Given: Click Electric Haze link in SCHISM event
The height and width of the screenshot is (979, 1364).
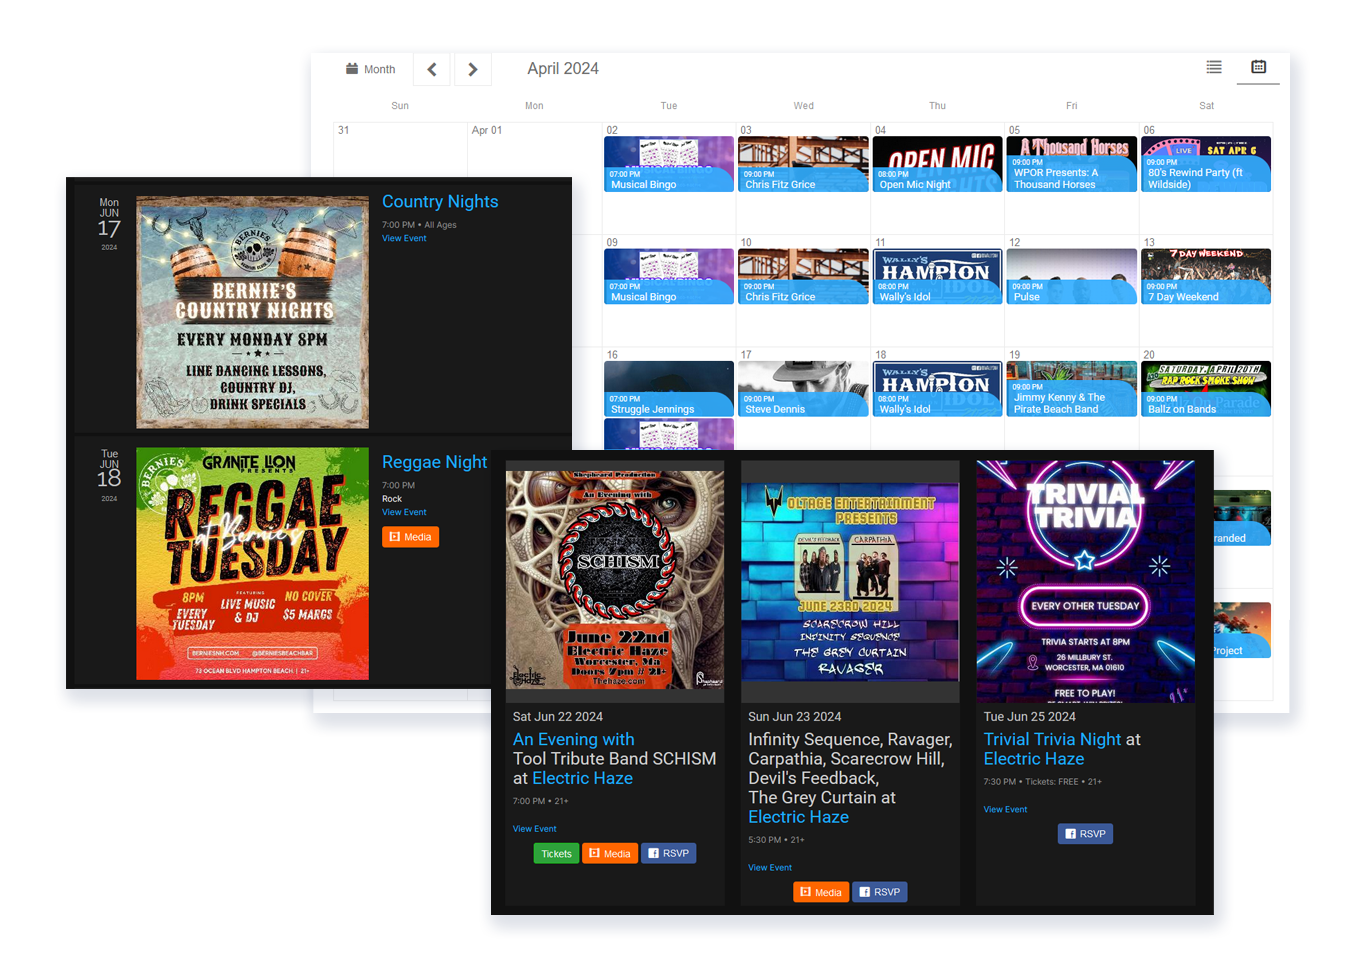Looking at the screenshot, I should (582, 778).
